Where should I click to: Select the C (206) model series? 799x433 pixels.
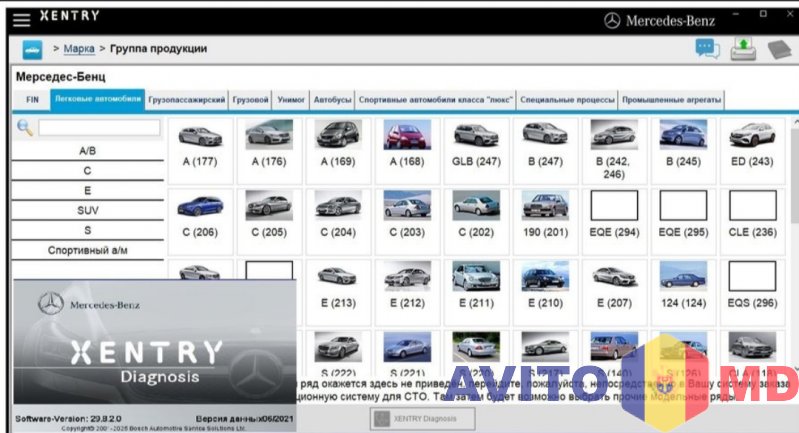tap(201, 214)
